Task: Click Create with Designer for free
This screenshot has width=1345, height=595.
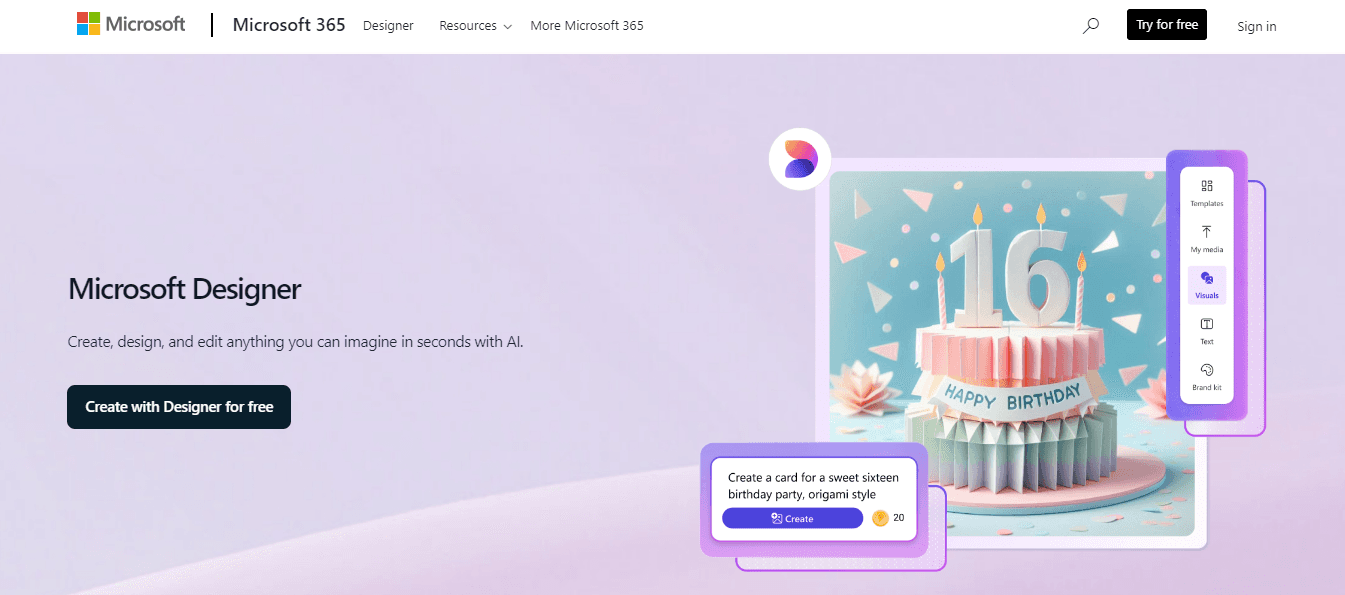Action: coord(178,406)
